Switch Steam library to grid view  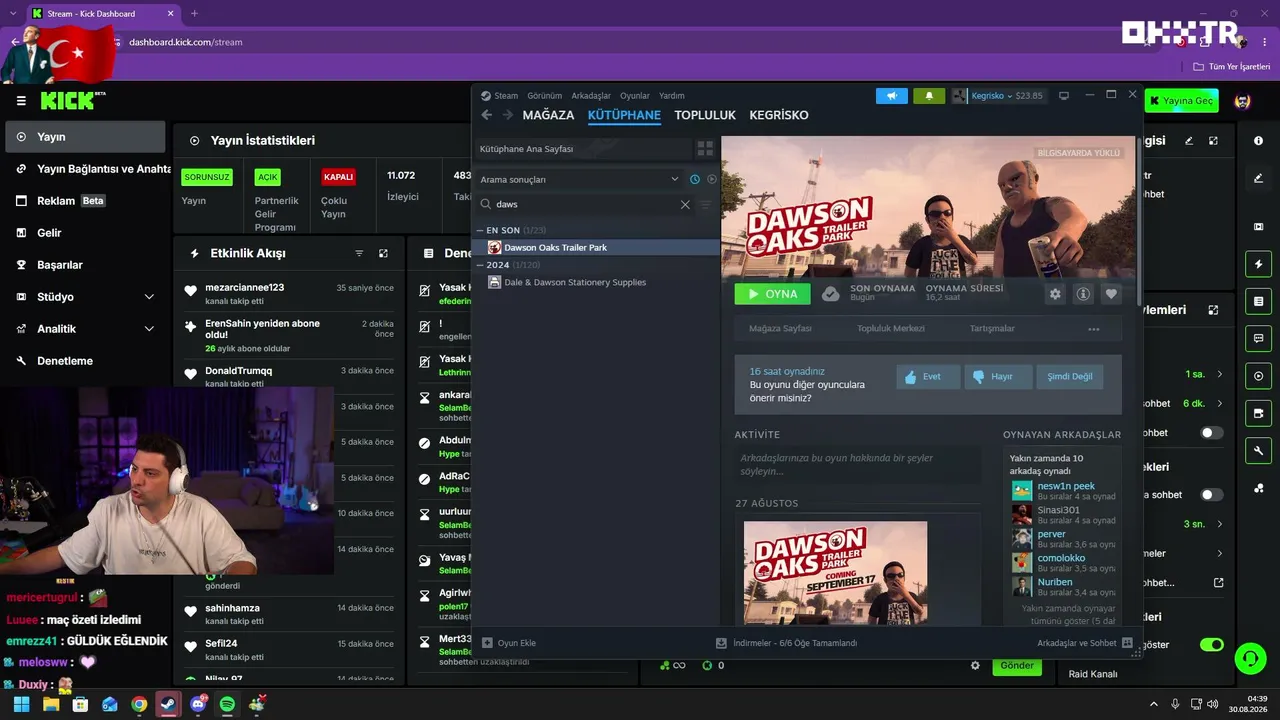[706, 148]
